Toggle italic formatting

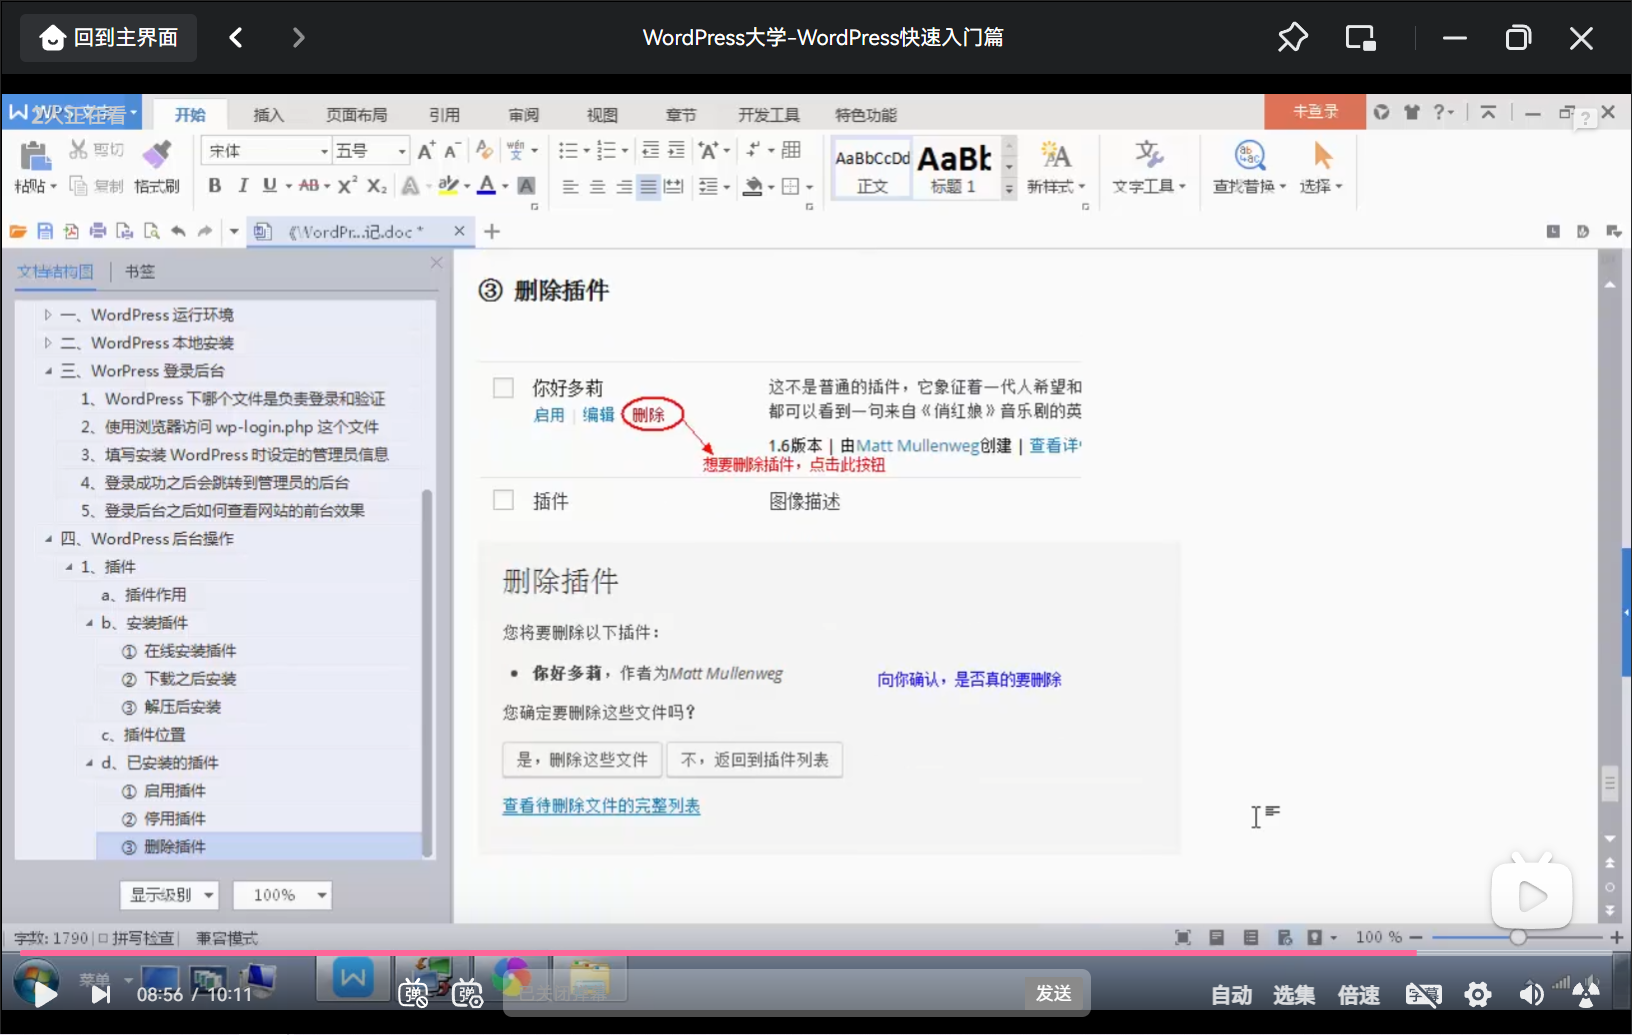[242, 186]
